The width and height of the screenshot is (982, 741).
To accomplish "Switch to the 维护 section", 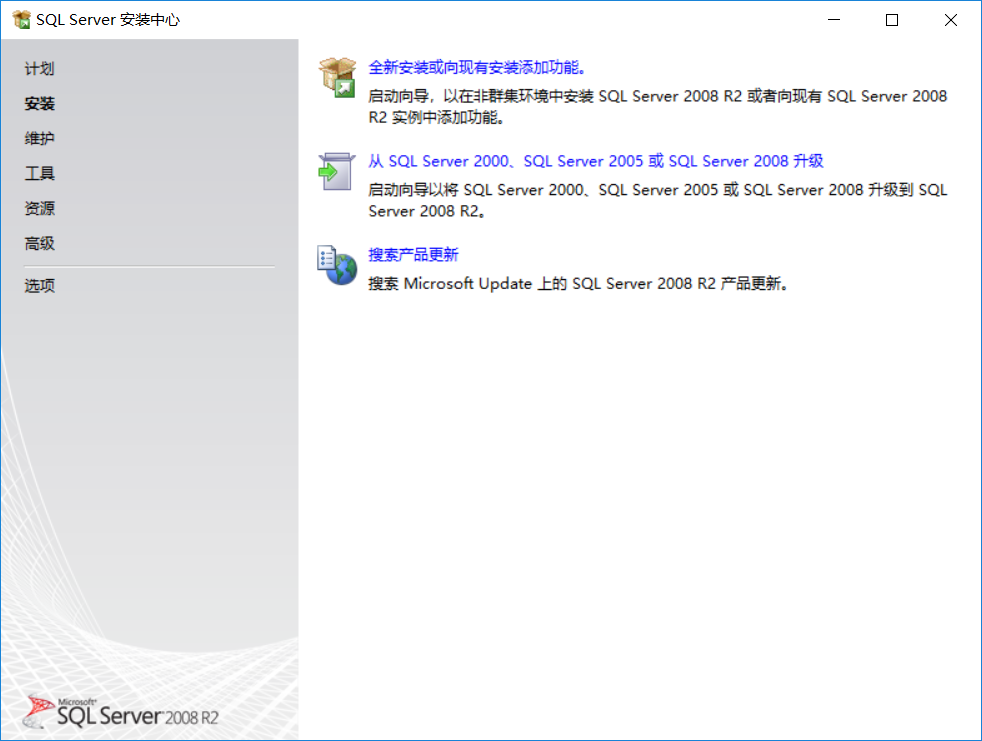I will [x=40, y=138].
